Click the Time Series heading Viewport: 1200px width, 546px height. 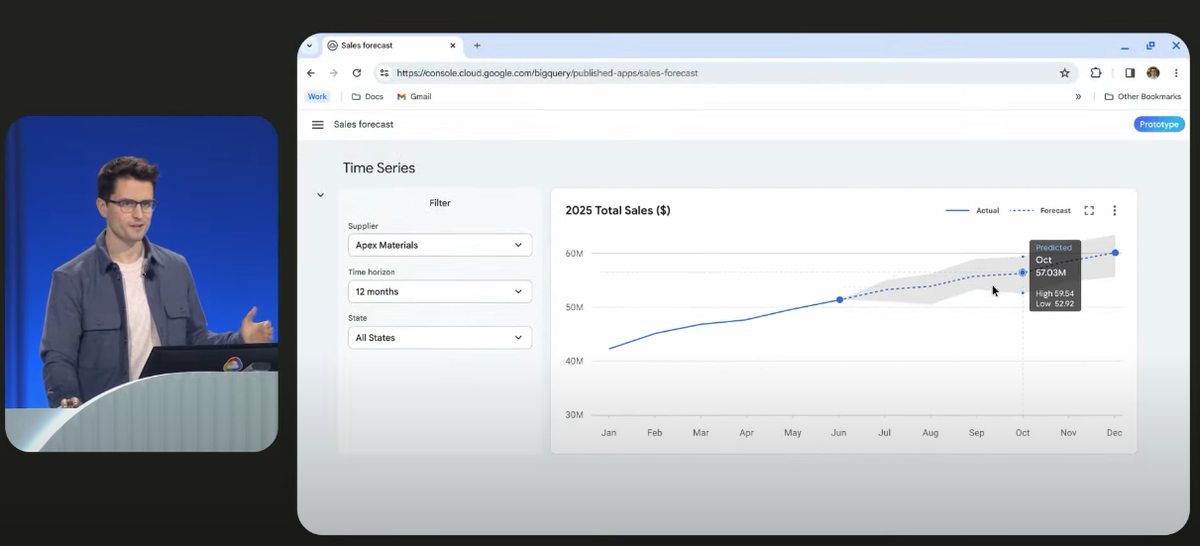[379, 168]
